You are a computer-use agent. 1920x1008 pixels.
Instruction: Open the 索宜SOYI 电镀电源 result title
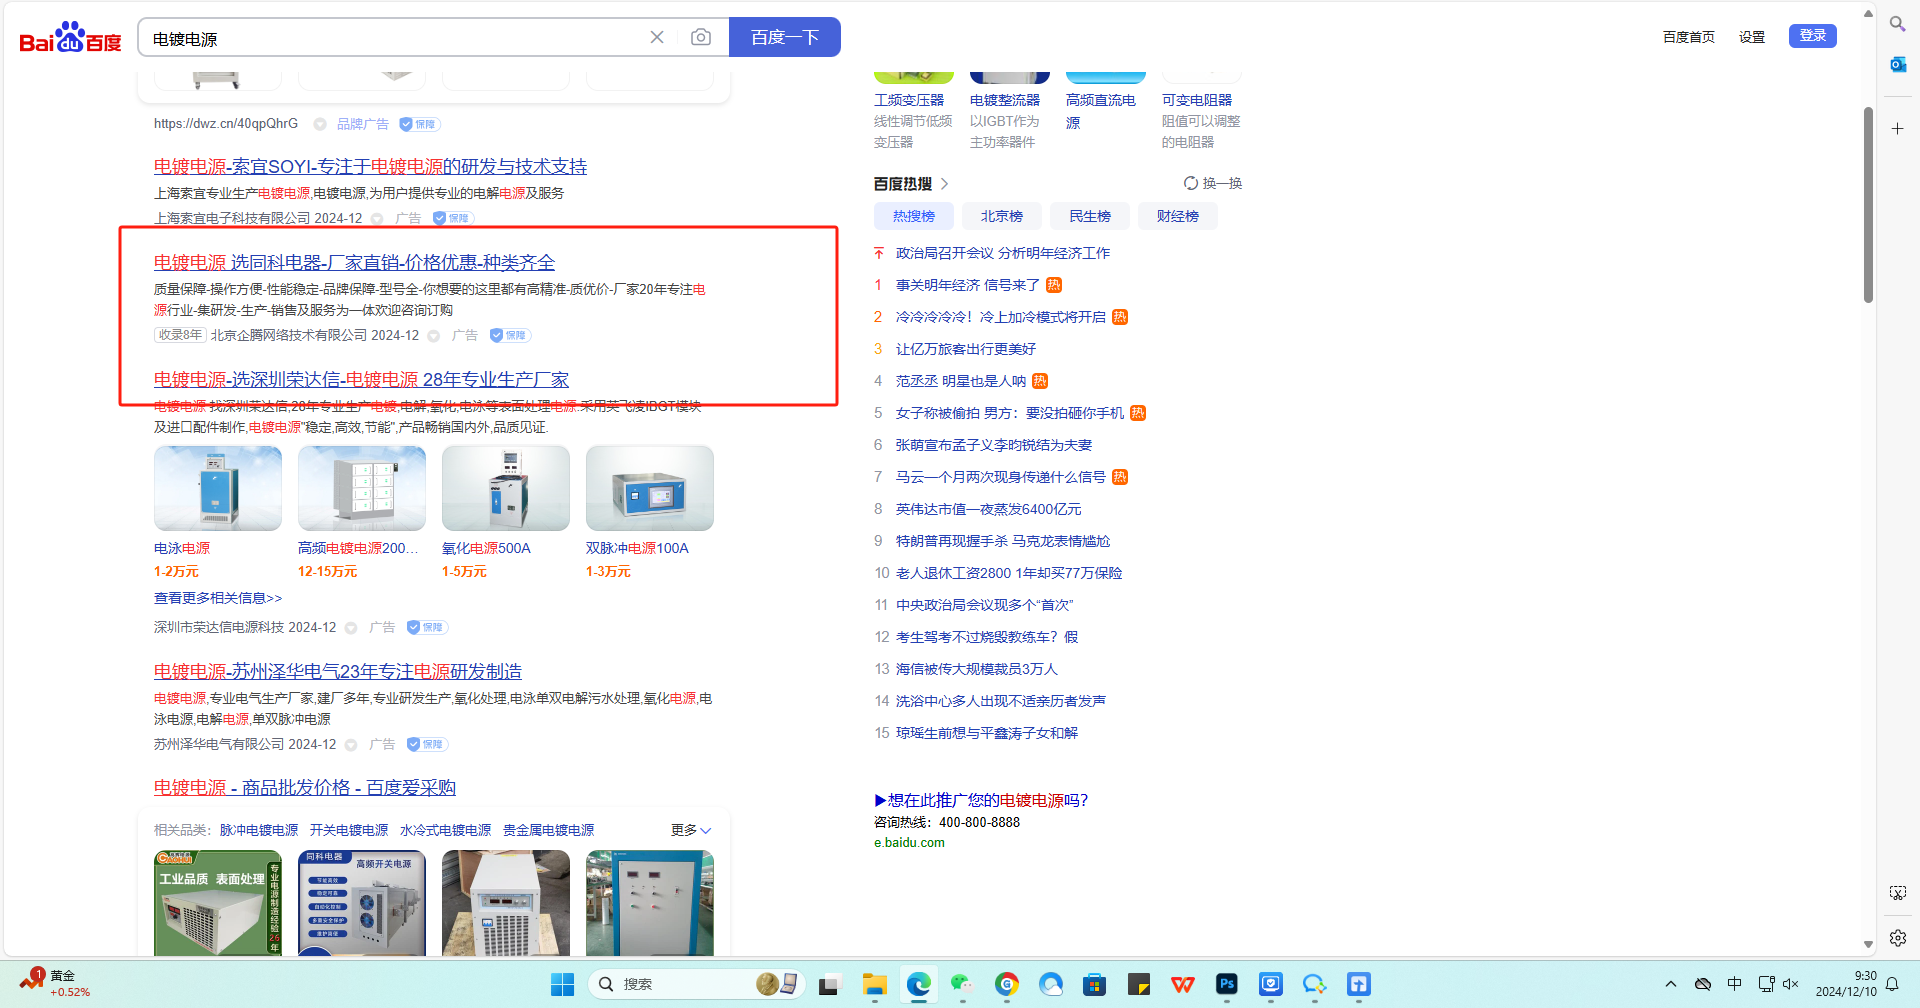tap(370, 166)
